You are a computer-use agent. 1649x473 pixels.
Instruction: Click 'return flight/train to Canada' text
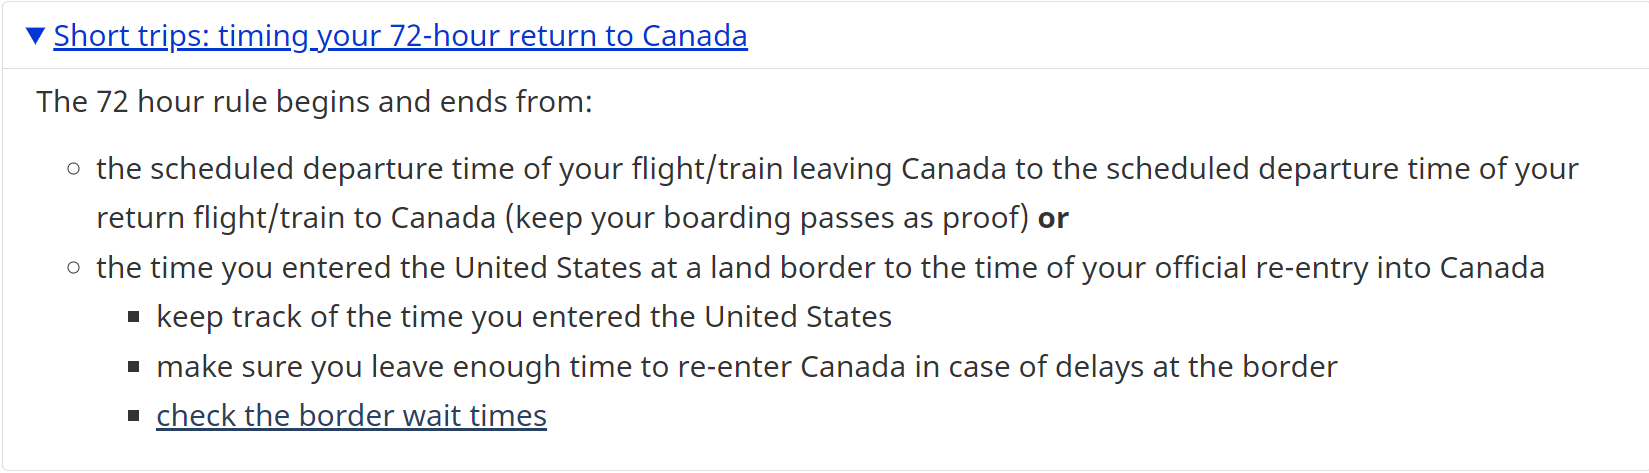(295, 218)
